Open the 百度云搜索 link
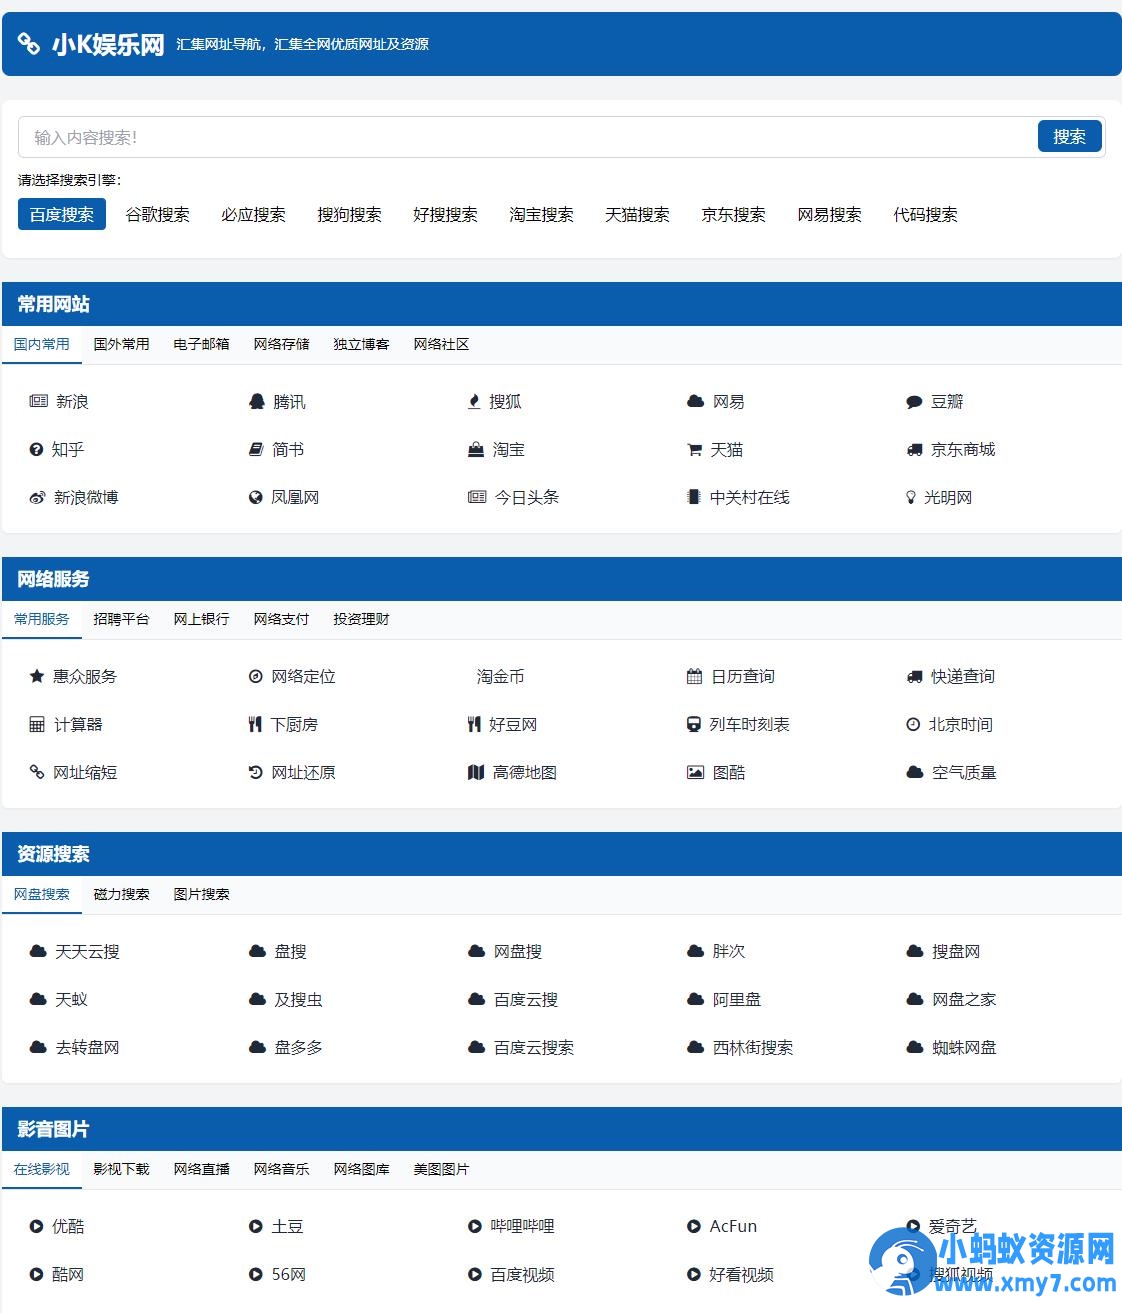 [x=533, y=1048]
